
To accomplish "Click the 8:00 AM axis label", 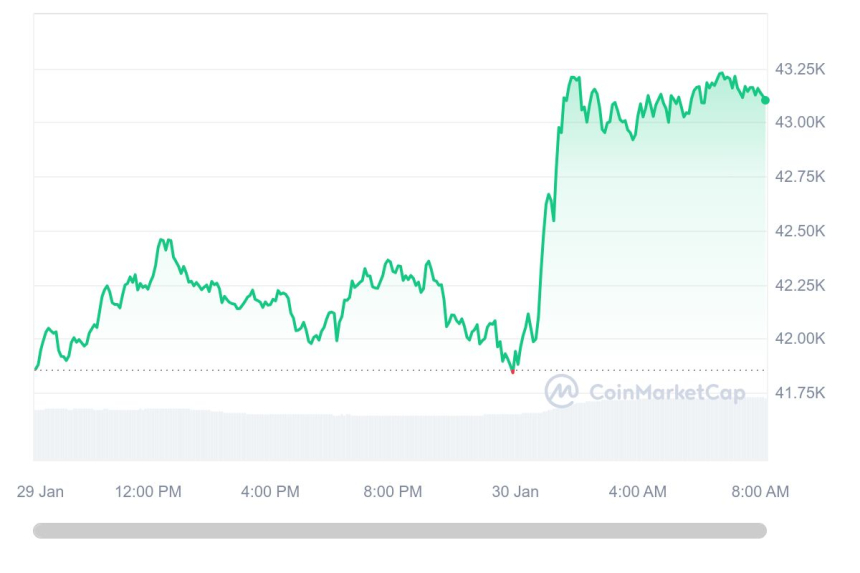I will pos(760,492).
